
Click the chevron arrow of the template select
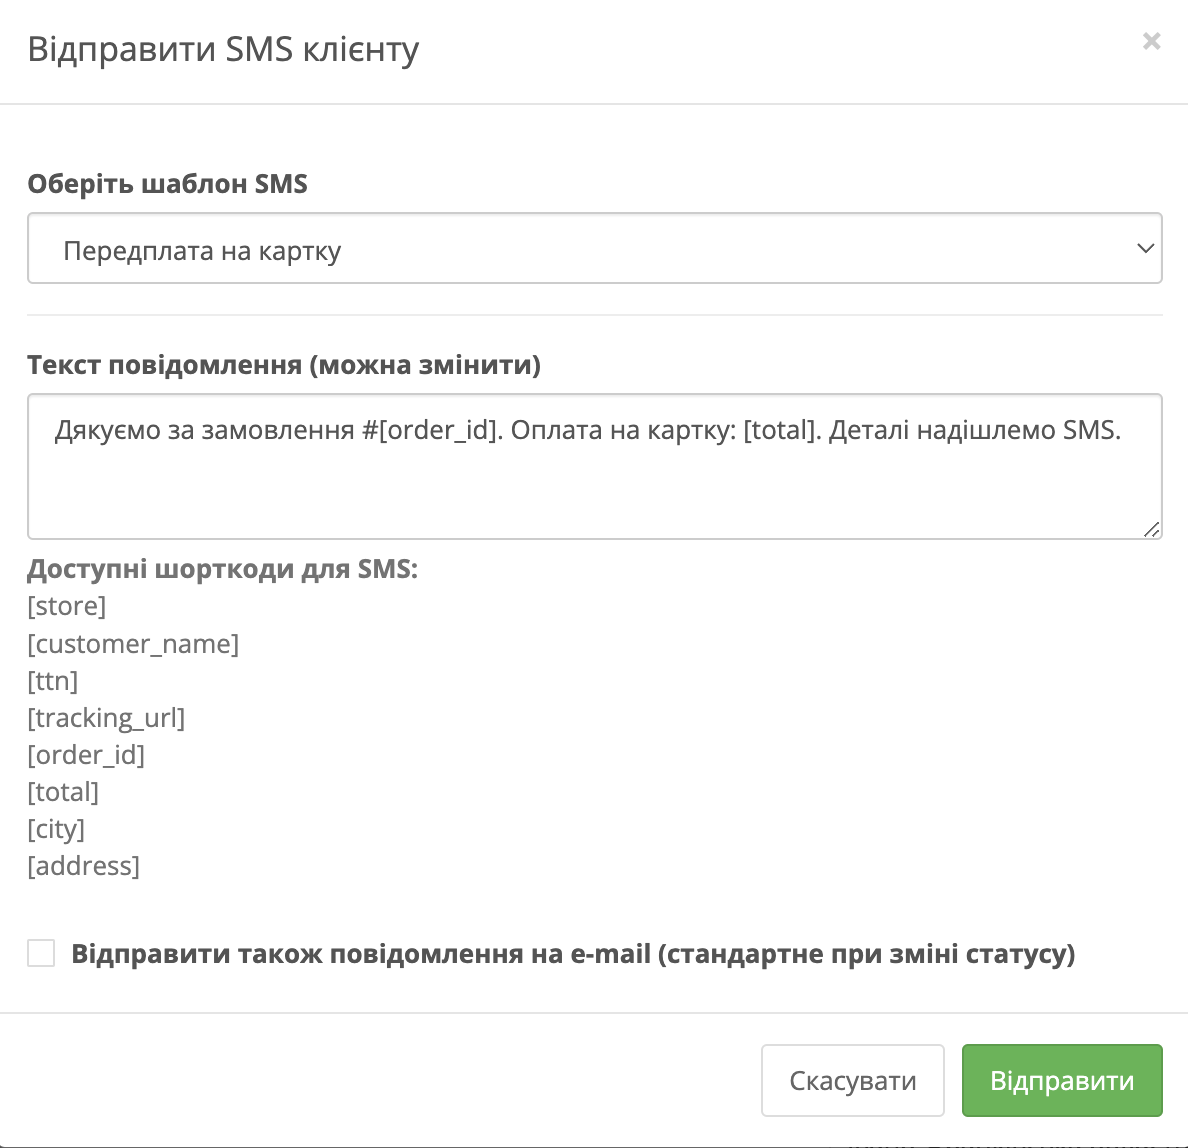coord(1145,248)
